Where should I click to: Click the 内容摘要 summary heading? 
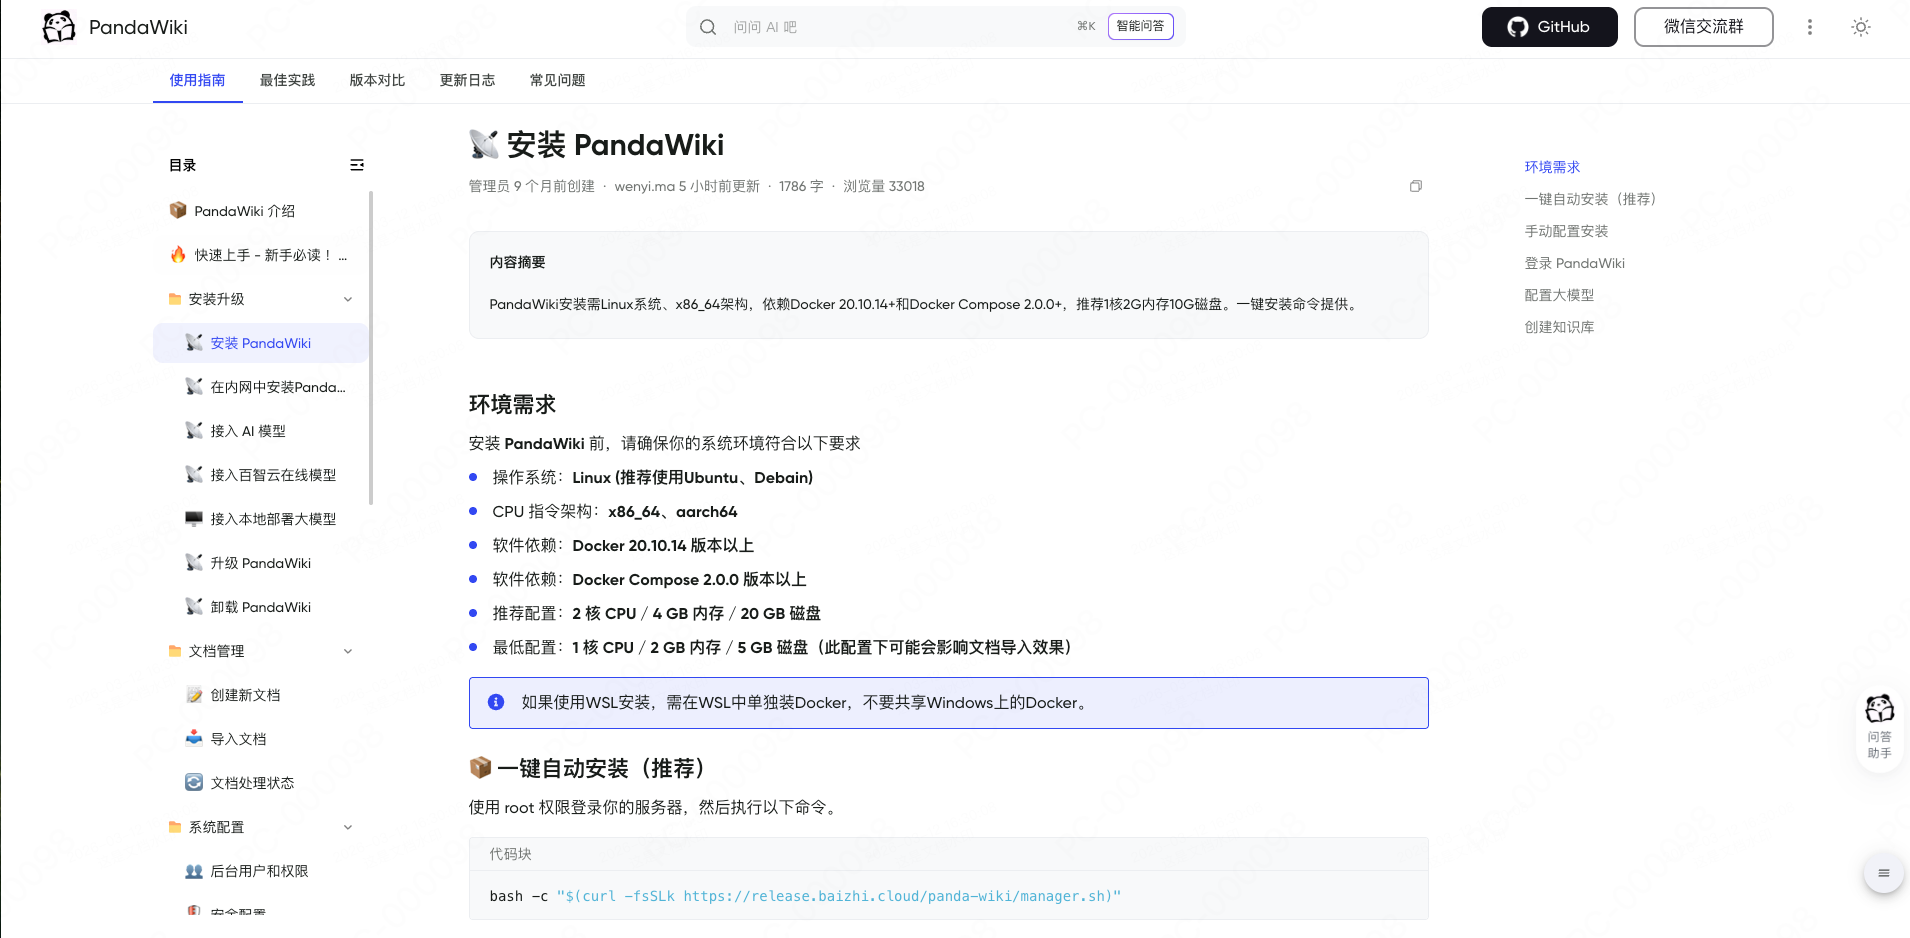pos(517,262)
